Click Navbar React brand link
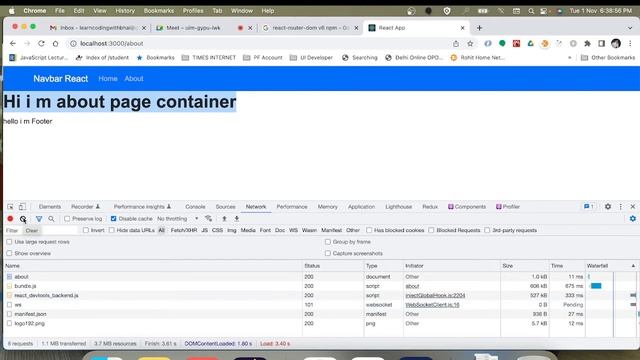Image resolution: width=640 pixels, height=360 pixels. pyautogui.click(x=61, y=79)
